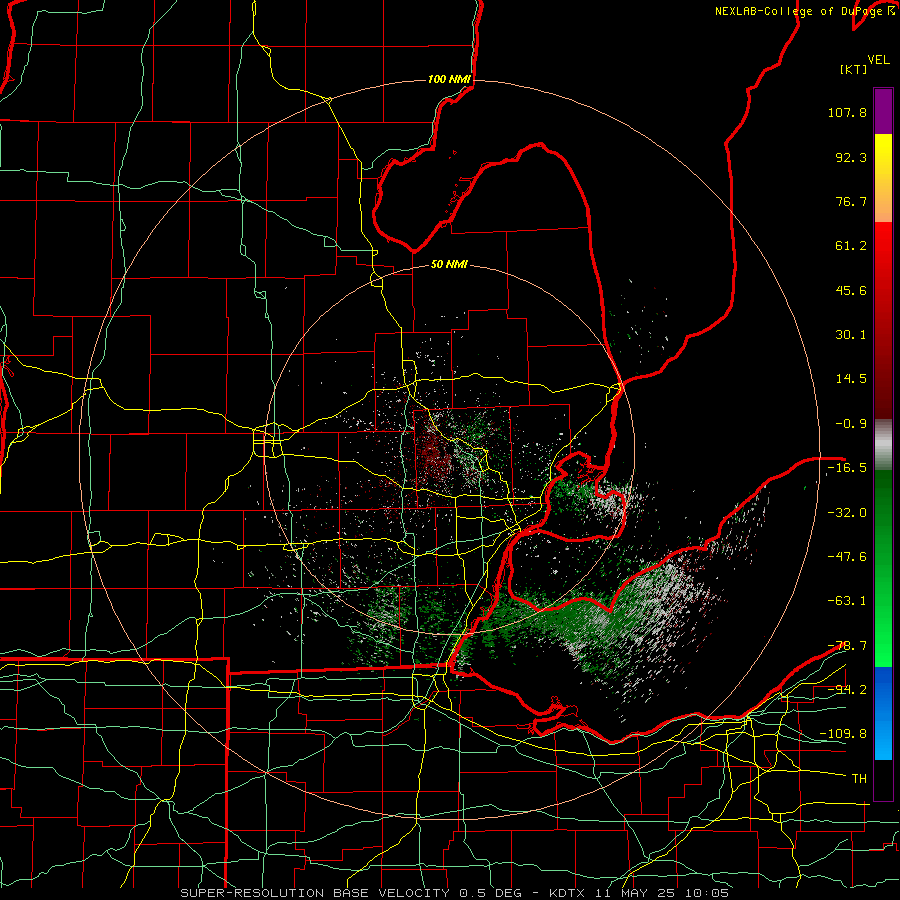Click the 76.7 legend value

[x=851, y=201]
